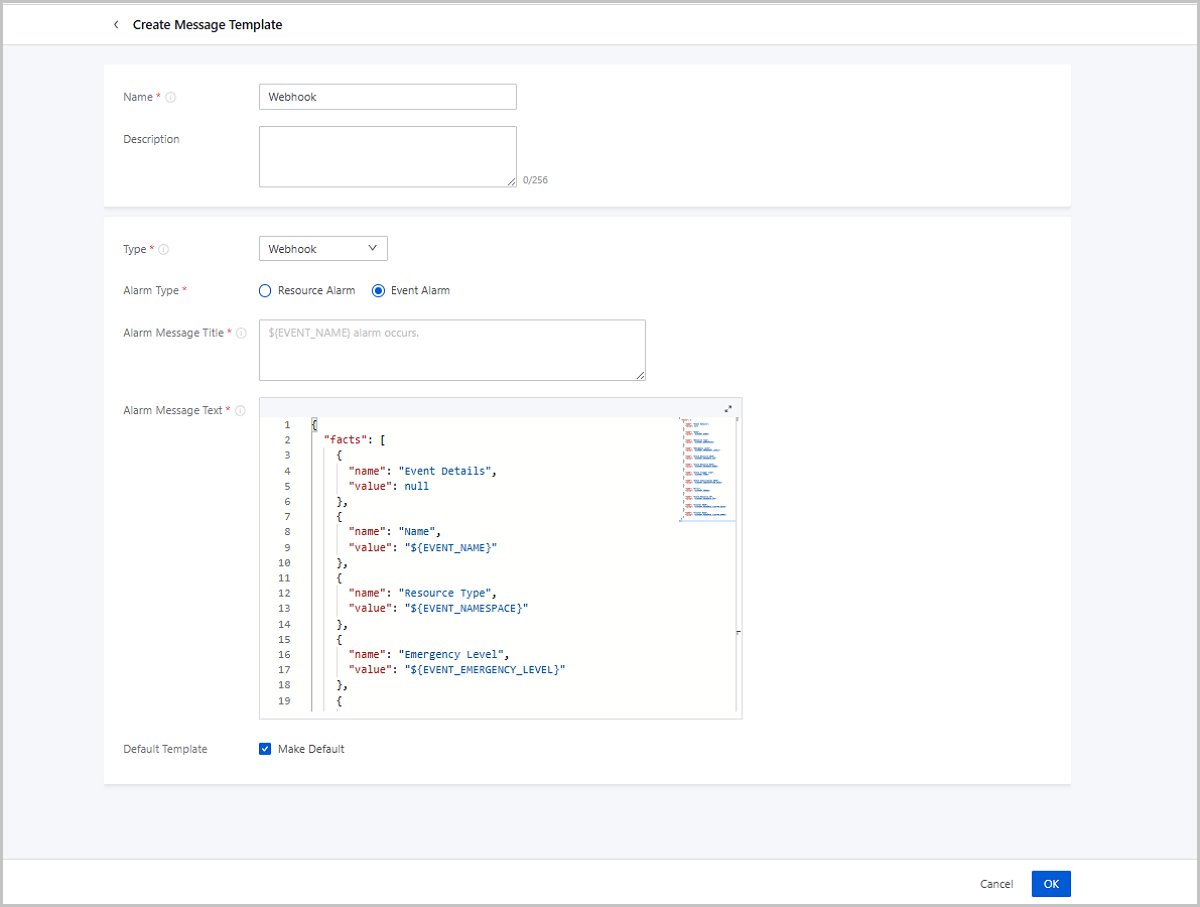
Task: Click "${EVENT_EMERGENCY_LEVEL}" value on line 17
Action: point(484,669)
